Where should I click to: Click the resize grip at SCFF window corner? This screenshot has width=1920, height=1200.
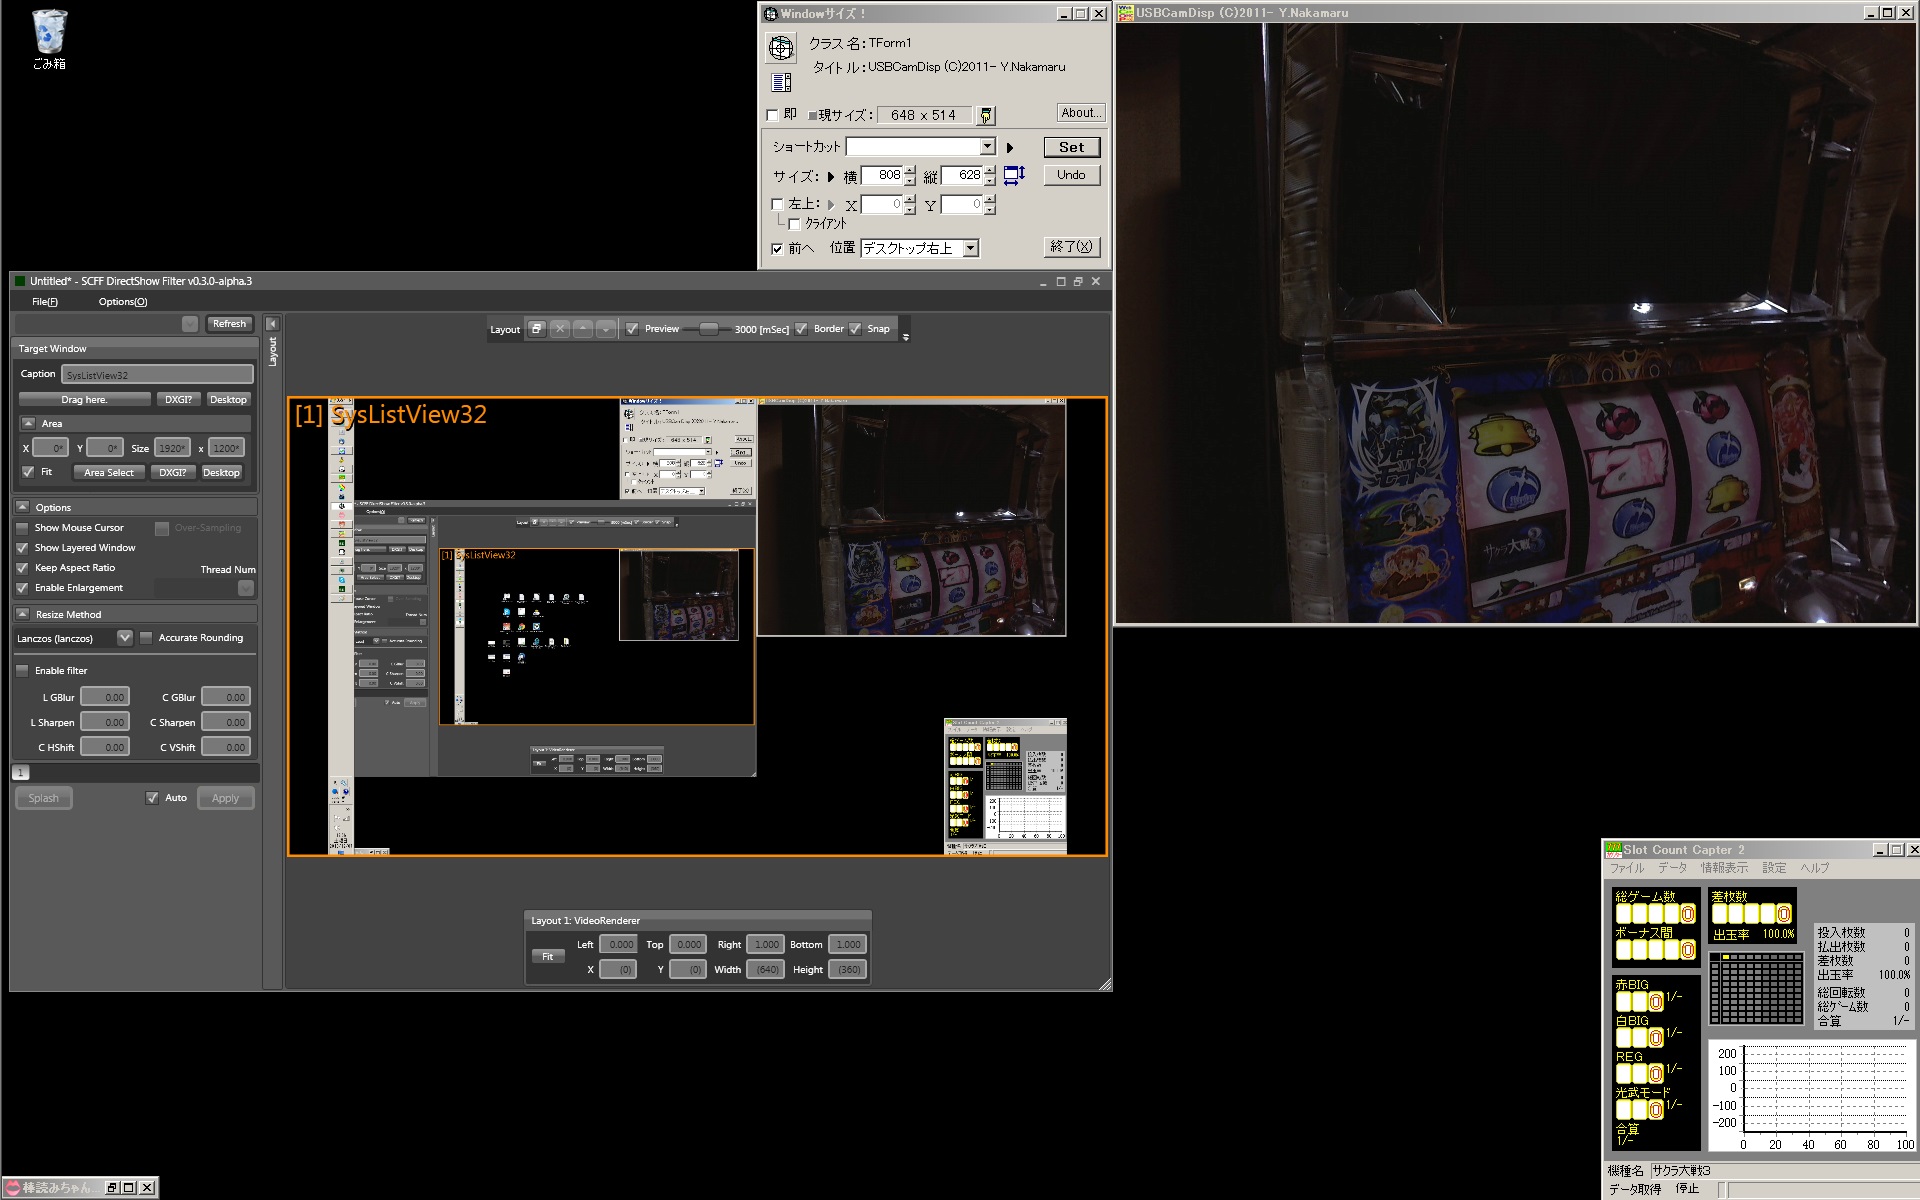(1105, 985)
